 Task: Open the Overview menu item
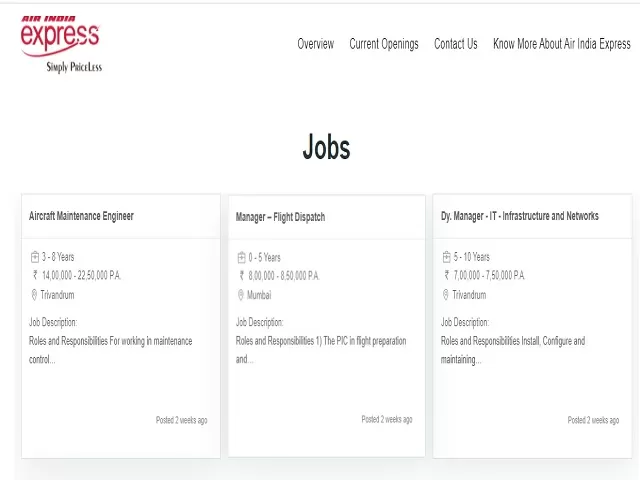coord(316,44)
